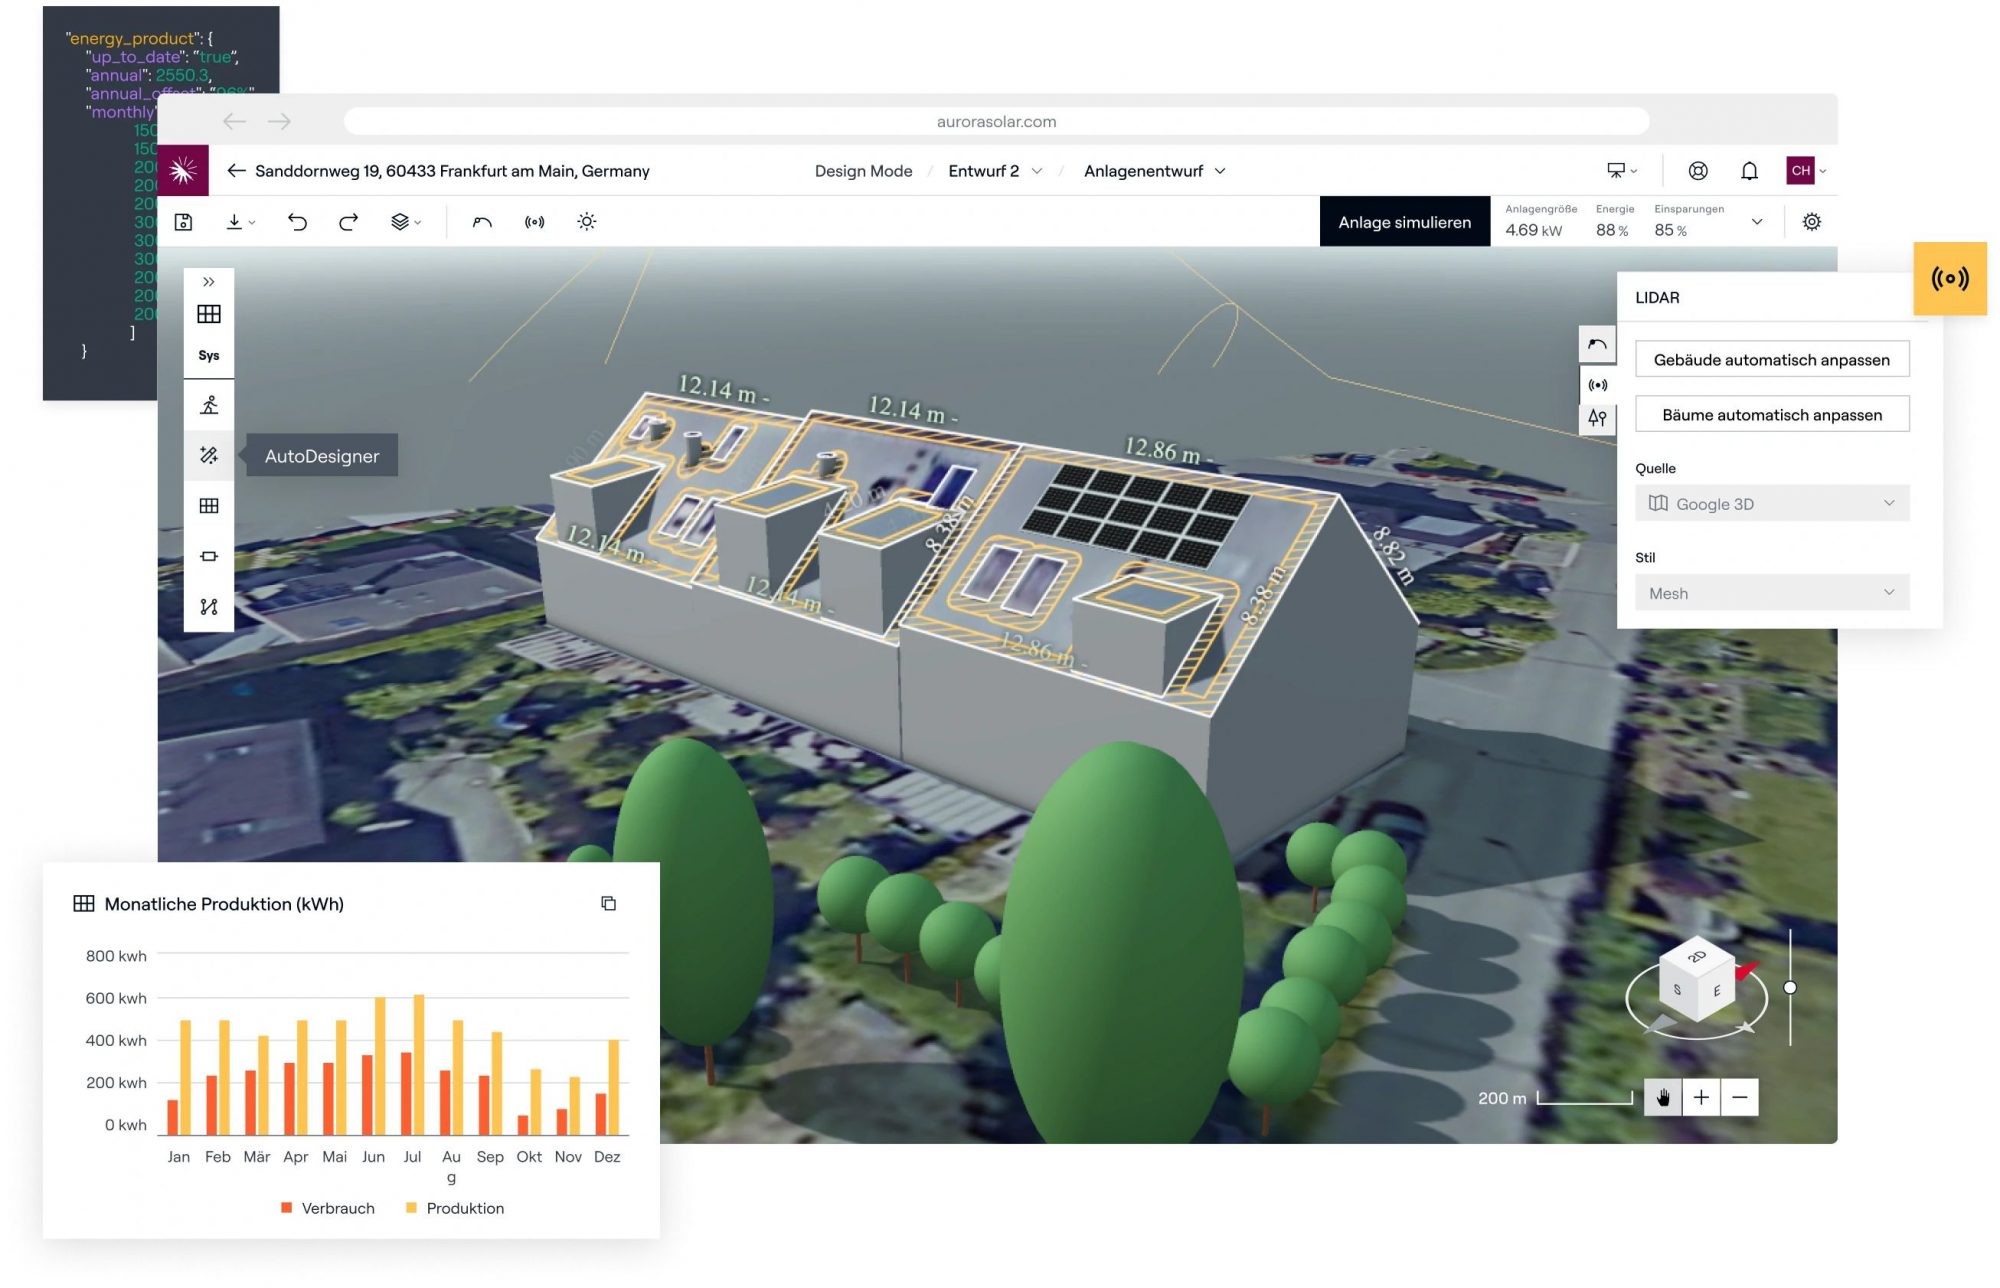Open the Quelle dropdown showing Google 3D
Screen dimensions: 2000x1288
(x=1771, y=503)
